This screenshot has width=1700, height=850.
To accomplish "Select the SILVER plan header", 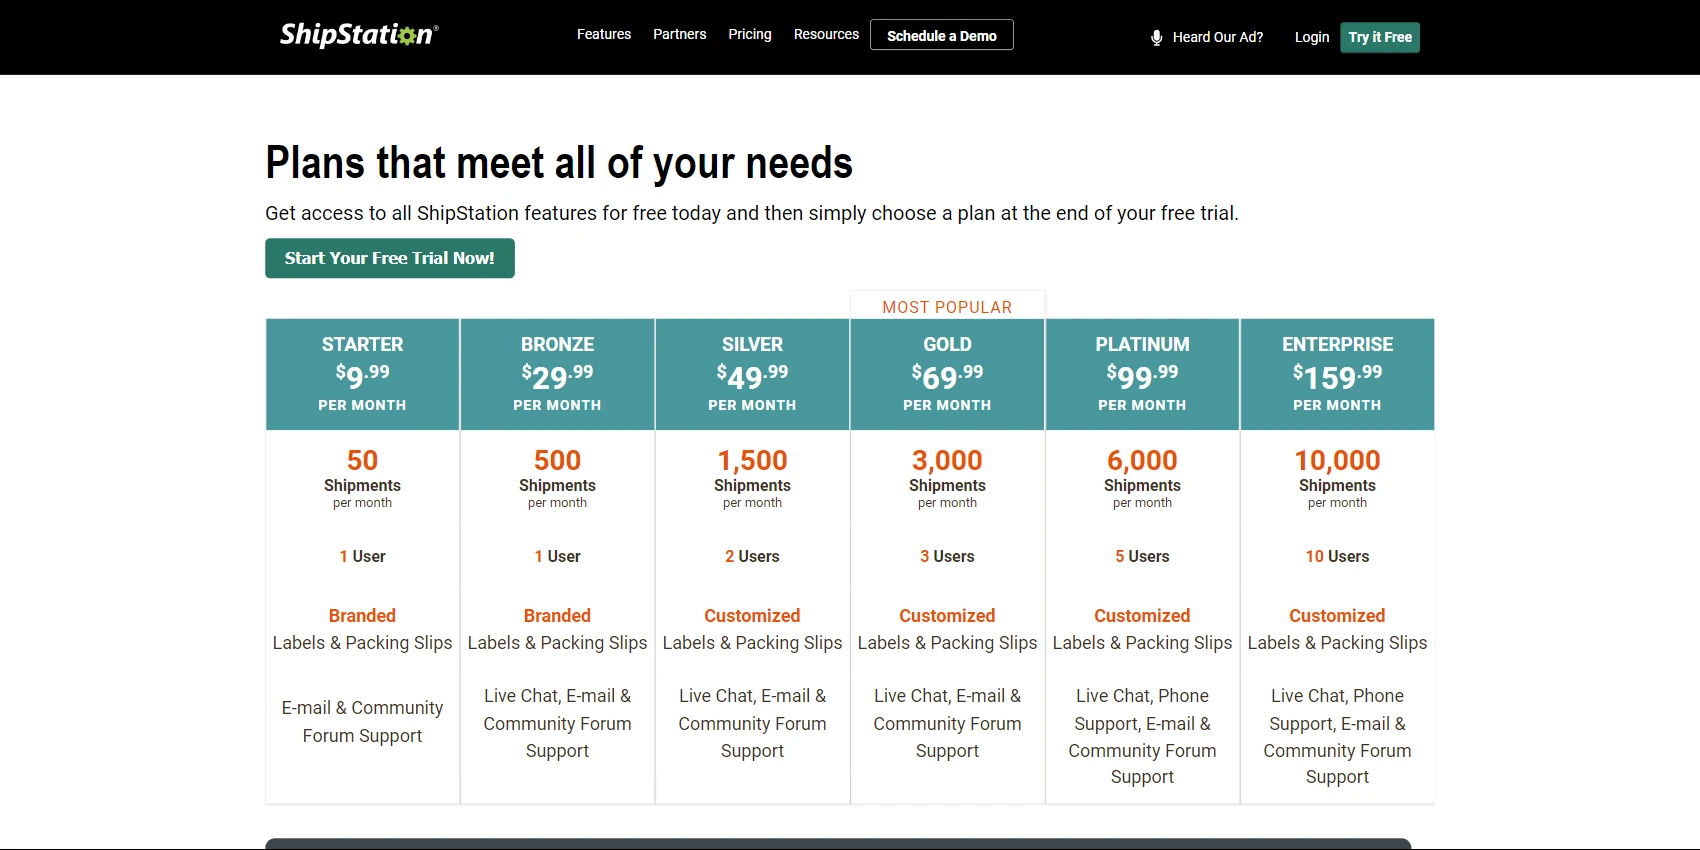I will click(752, 374).
